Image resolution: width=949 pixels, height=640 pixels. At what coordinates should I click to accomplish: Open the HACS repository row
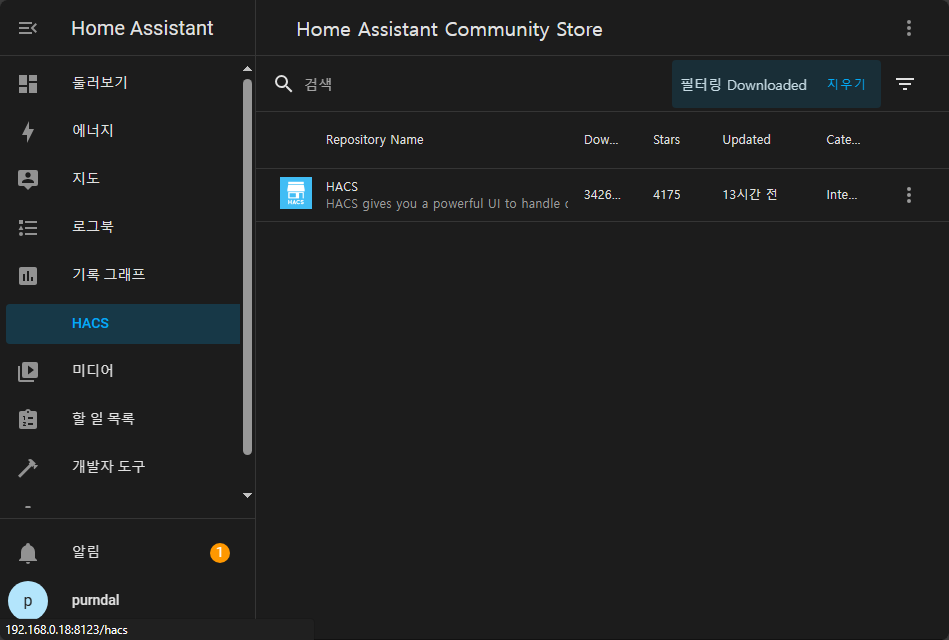602,195
